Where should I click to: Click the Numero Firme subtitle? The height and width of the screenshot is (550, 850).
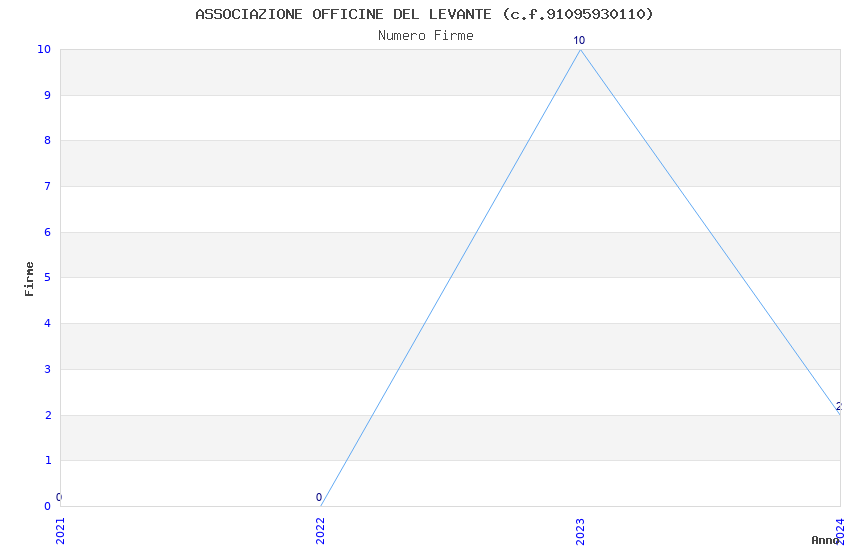pyautogui.click(x=426, y=36)
